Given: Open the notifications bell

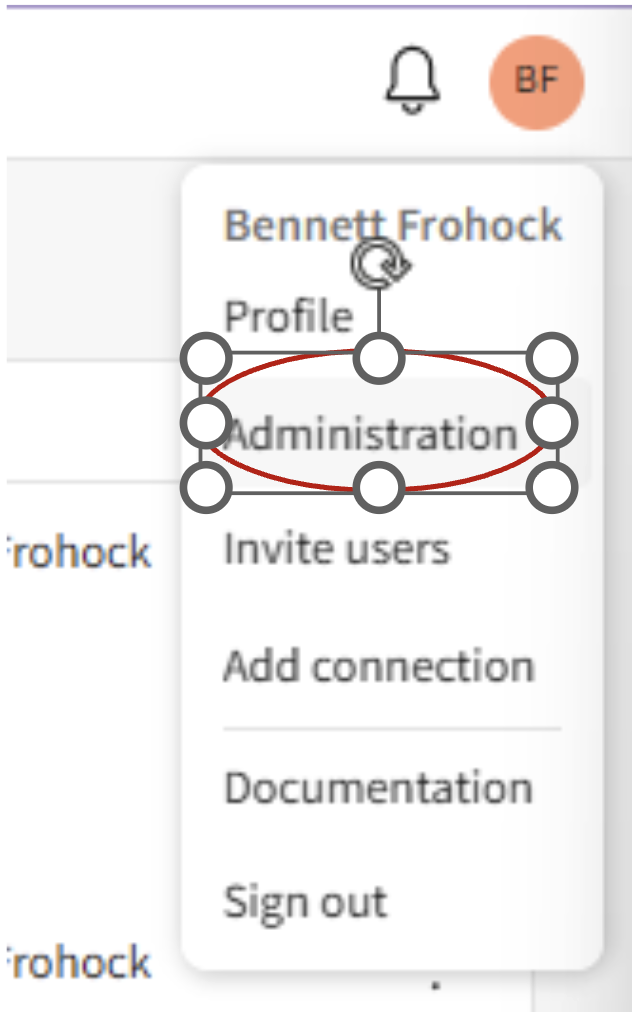Looking at the screenshot, I should 412,78.
